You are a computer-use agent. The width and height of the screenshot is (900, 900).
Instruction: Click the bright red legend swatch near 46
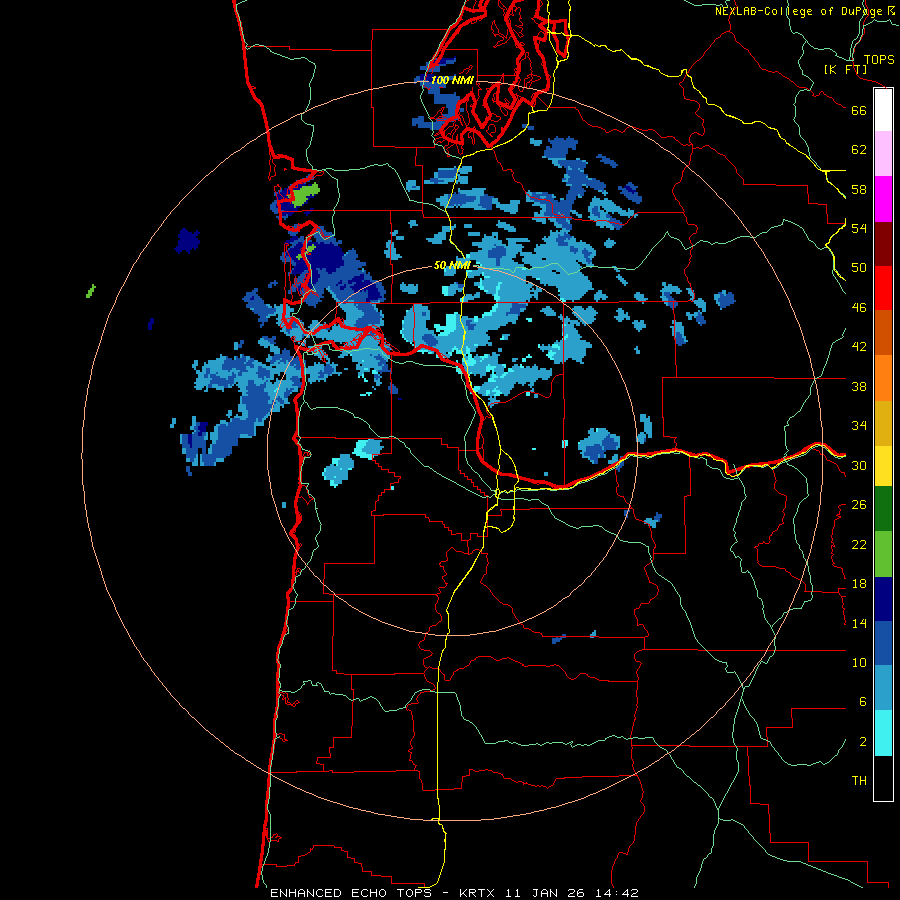tap(883, 288)
